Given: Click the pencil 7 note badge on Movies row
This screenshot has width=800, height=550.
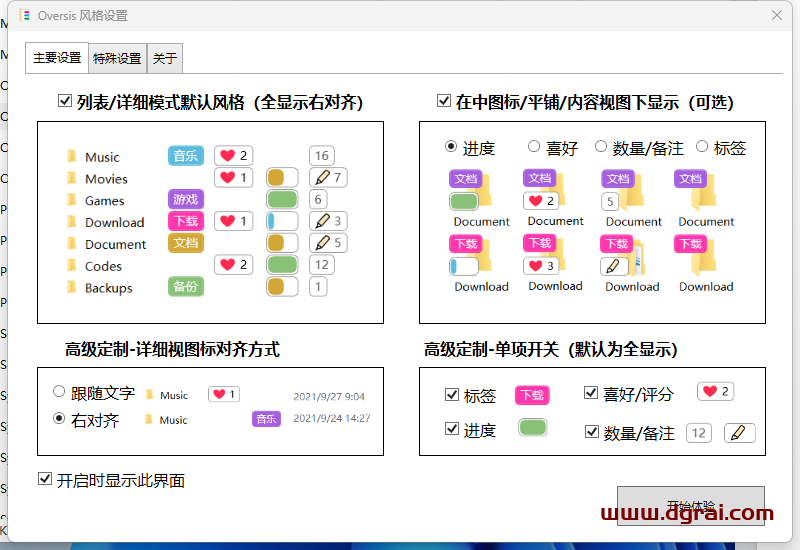Looking at the screenshot, I should (x=328, y=178).
